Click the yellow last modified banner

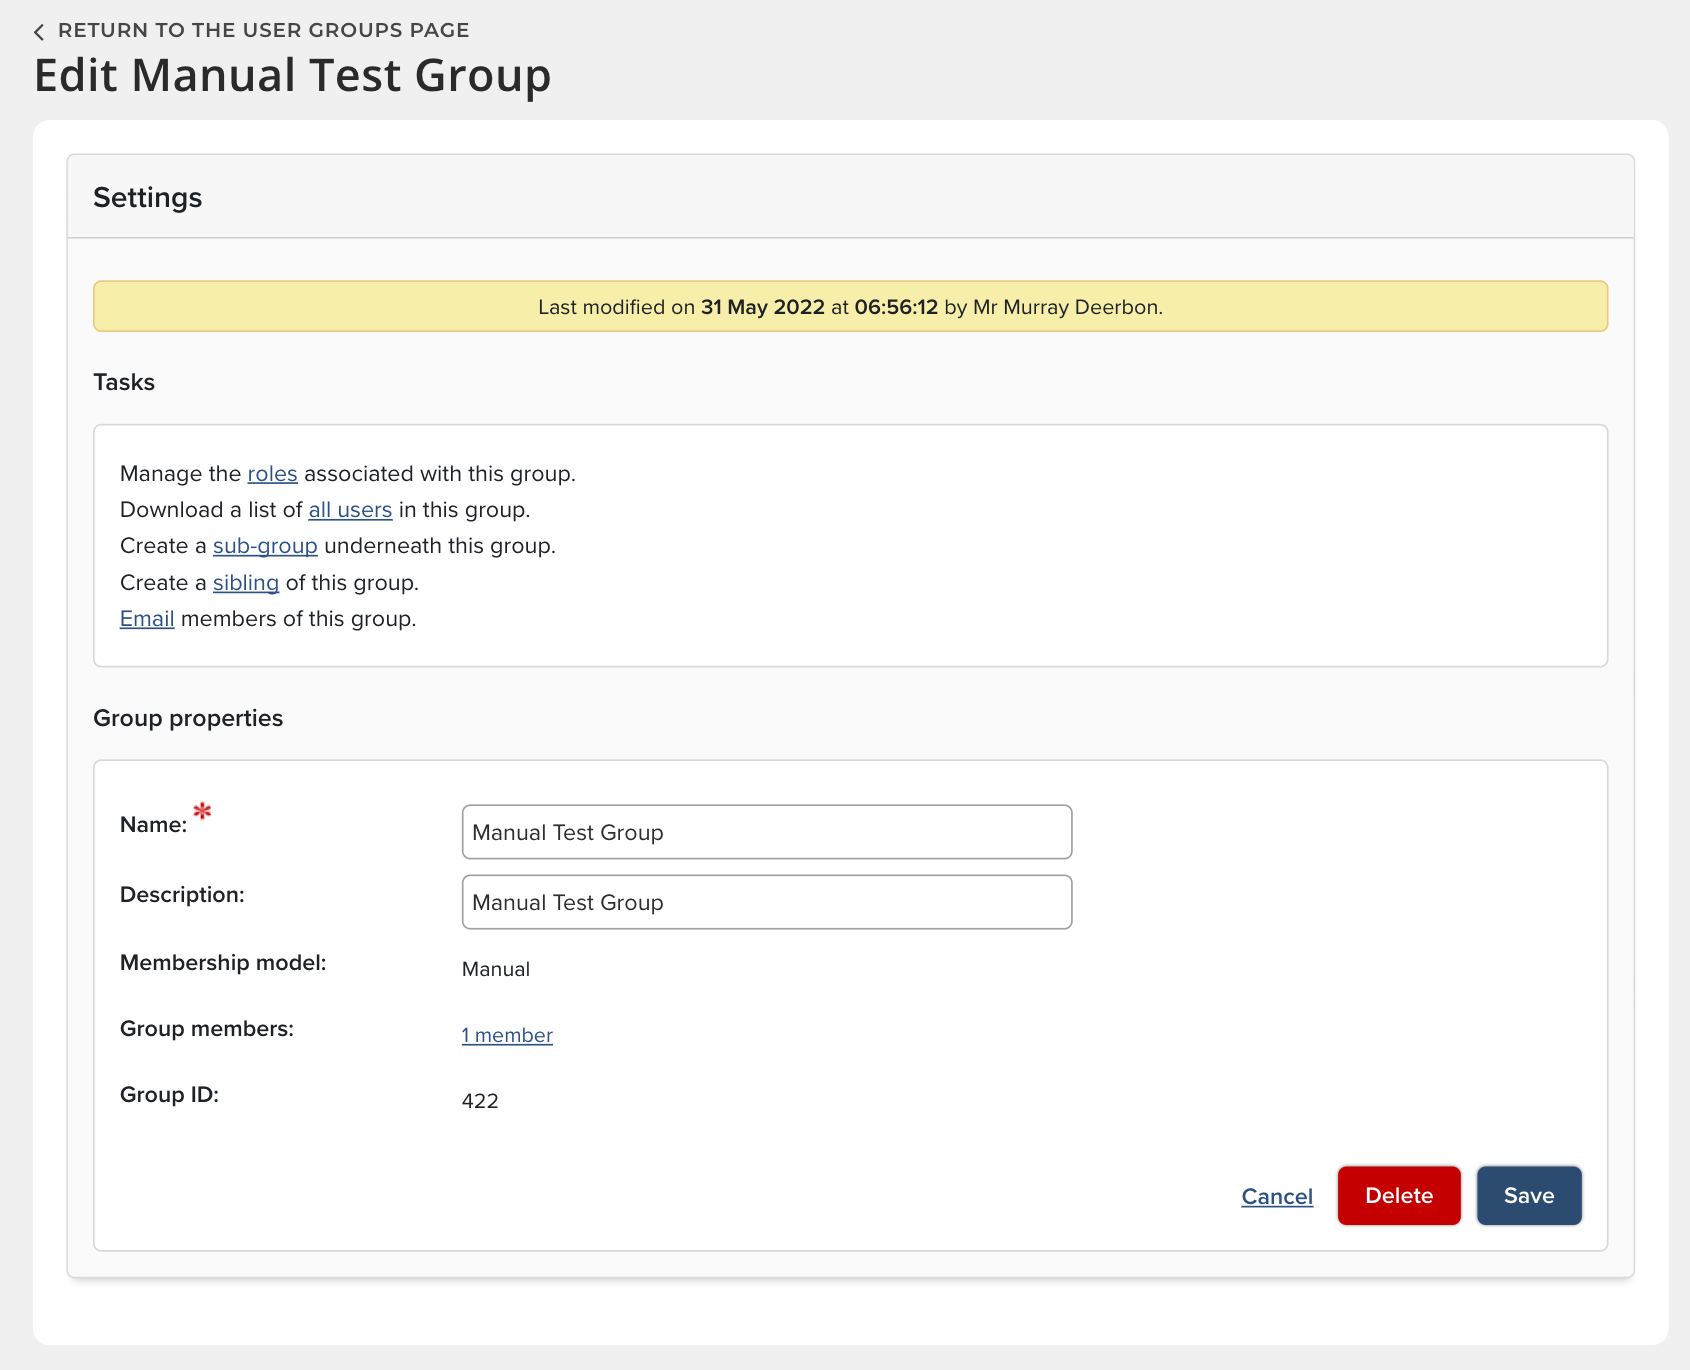(850, 307)
